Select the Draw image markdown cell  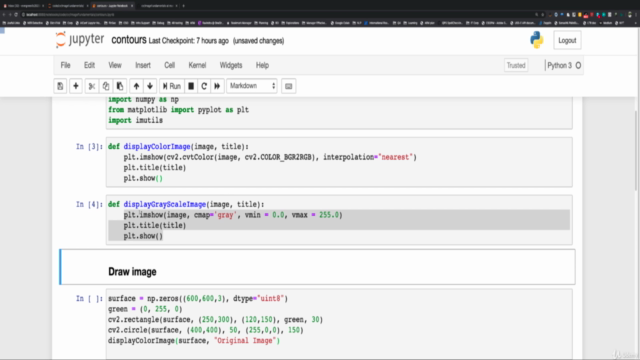[x=318, y=267]
